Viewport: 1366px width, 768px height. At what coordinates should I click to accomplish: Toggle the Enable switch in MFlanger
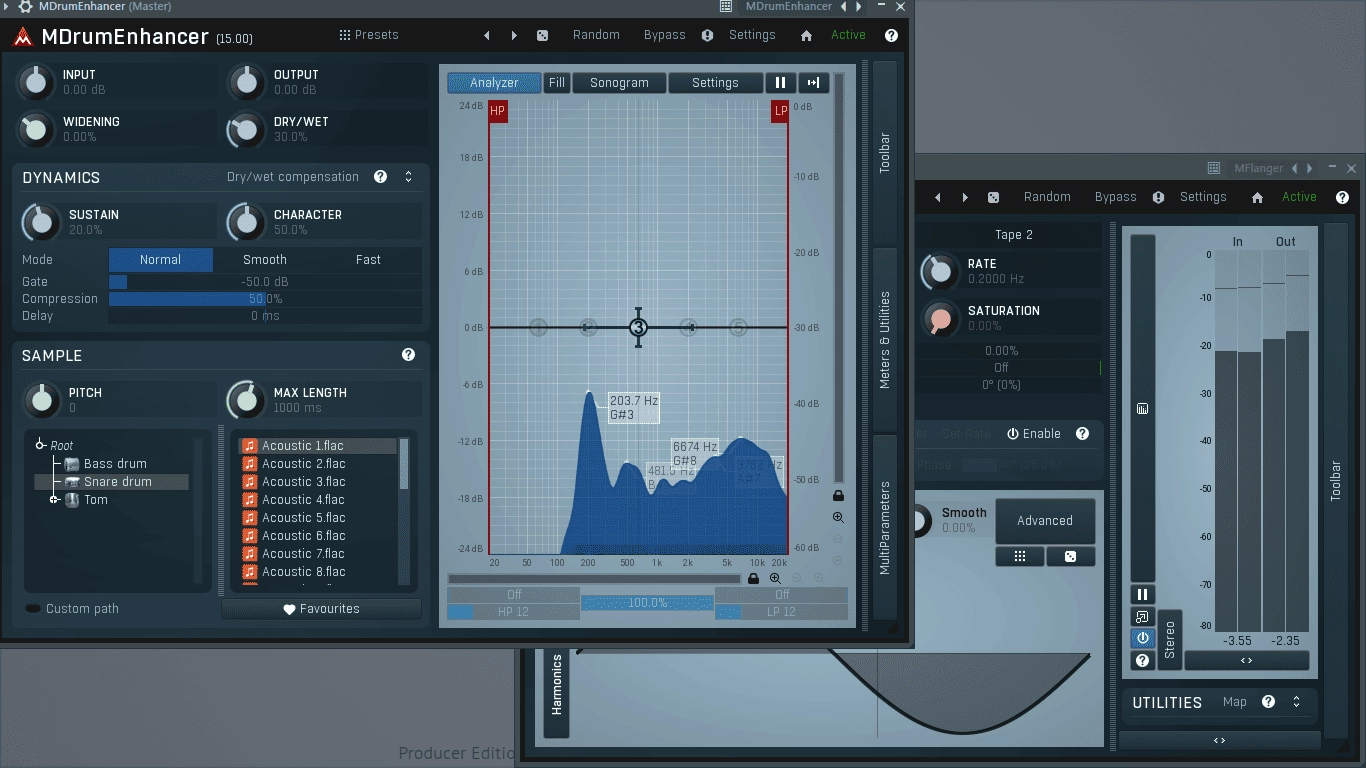tap(1033, 434)
